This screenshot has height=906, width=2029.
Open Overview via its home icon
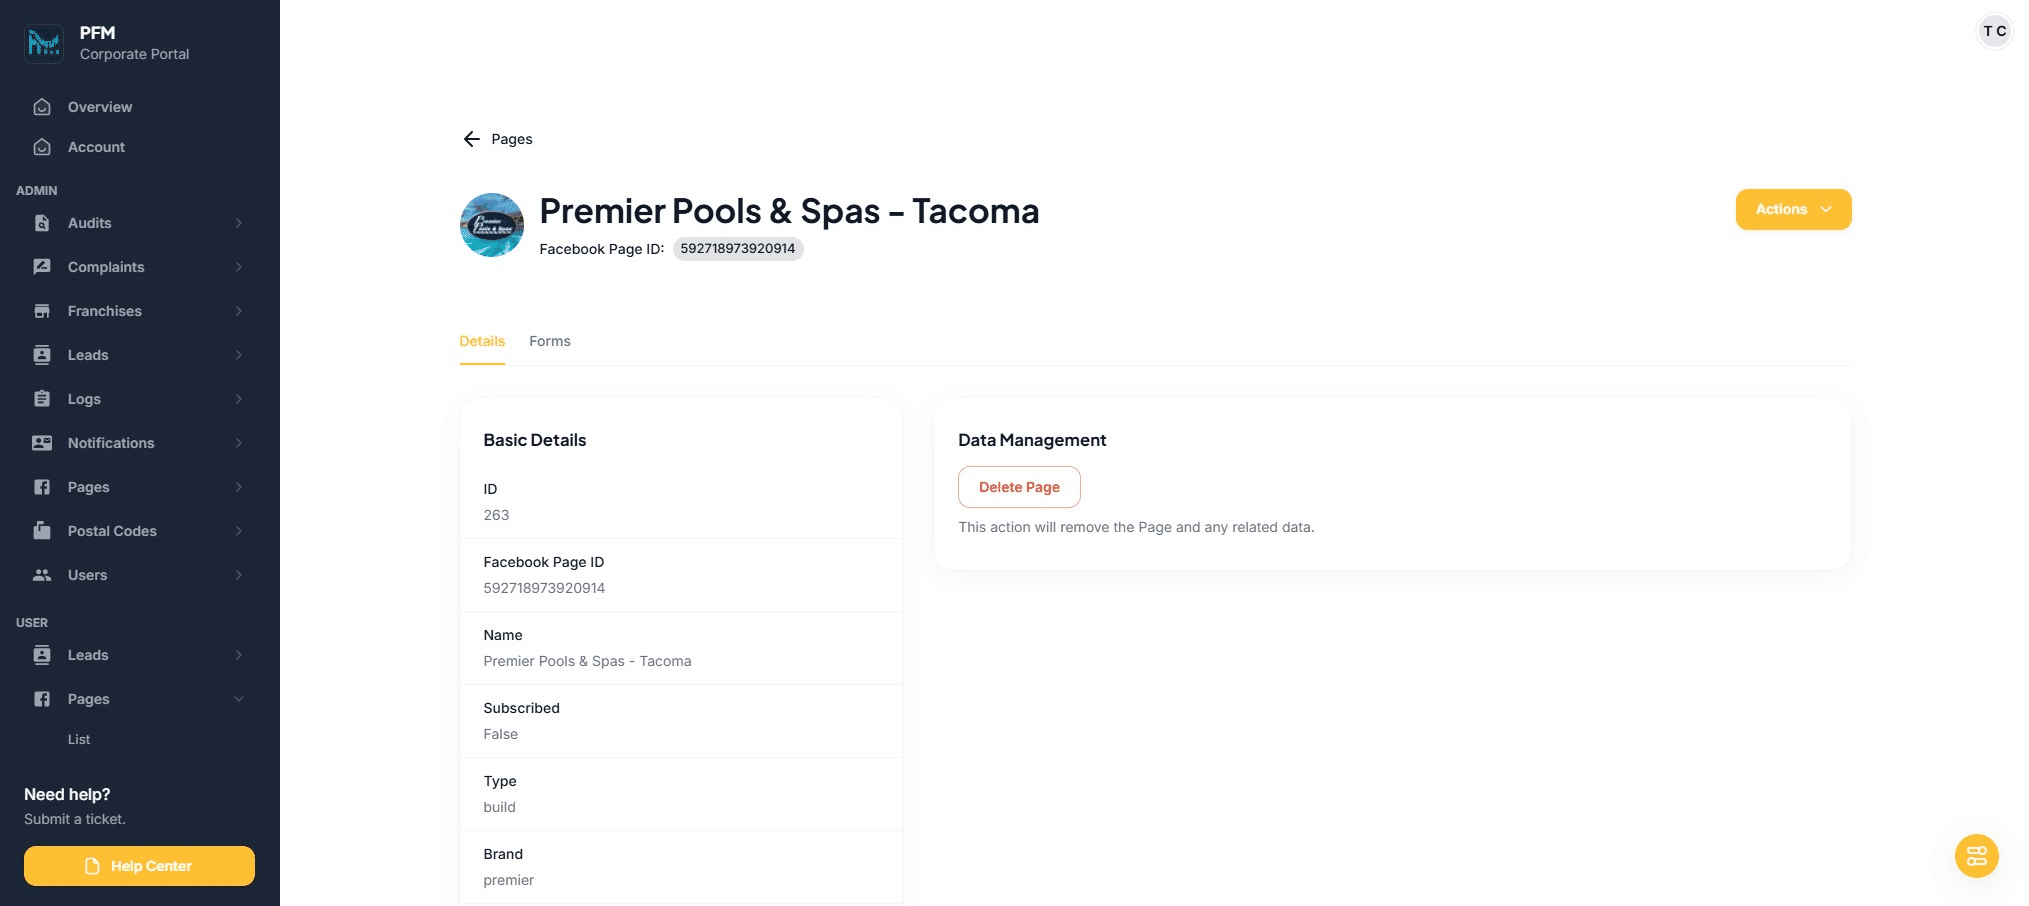[x=42, y=107]
